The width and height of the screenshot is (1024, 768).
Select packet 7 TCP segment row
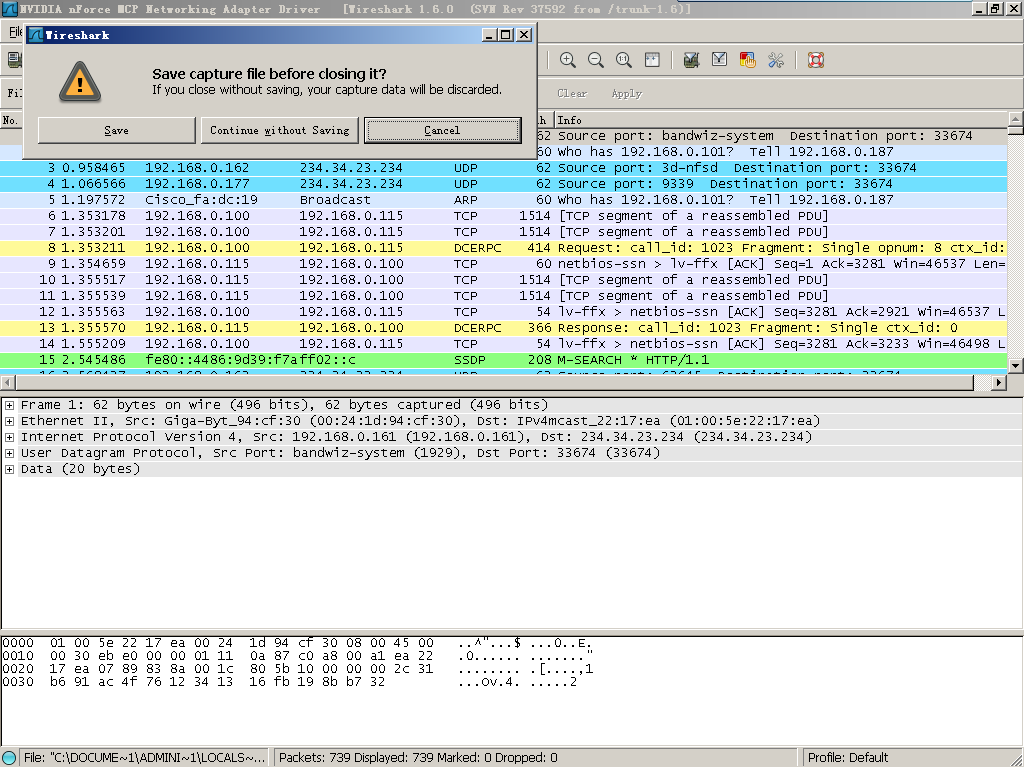pyautogui.click(x=504, y=232)
